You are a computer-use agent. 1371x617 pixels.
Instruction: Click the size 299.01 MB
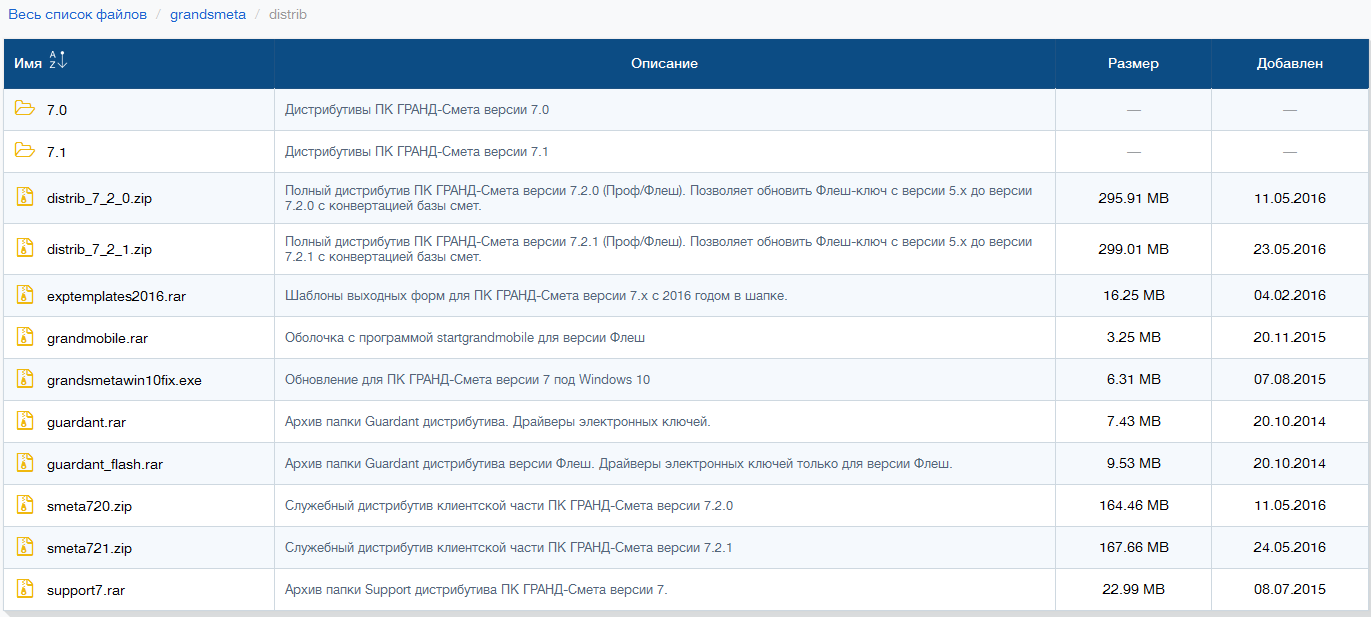(1133, 249)
